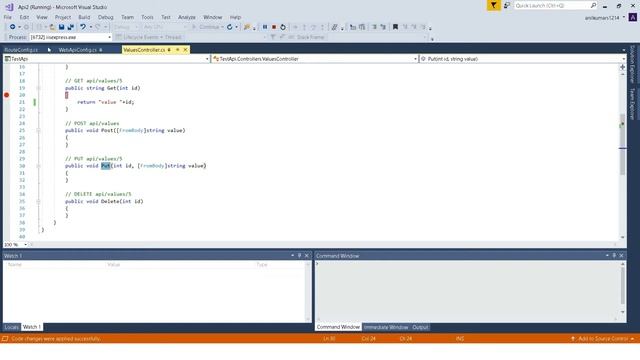Viewport: 640px width, 360px height.
Task: Open the TestApi.Controllers.ValuesController class dropdown
Action: click(x=415, y=59)
